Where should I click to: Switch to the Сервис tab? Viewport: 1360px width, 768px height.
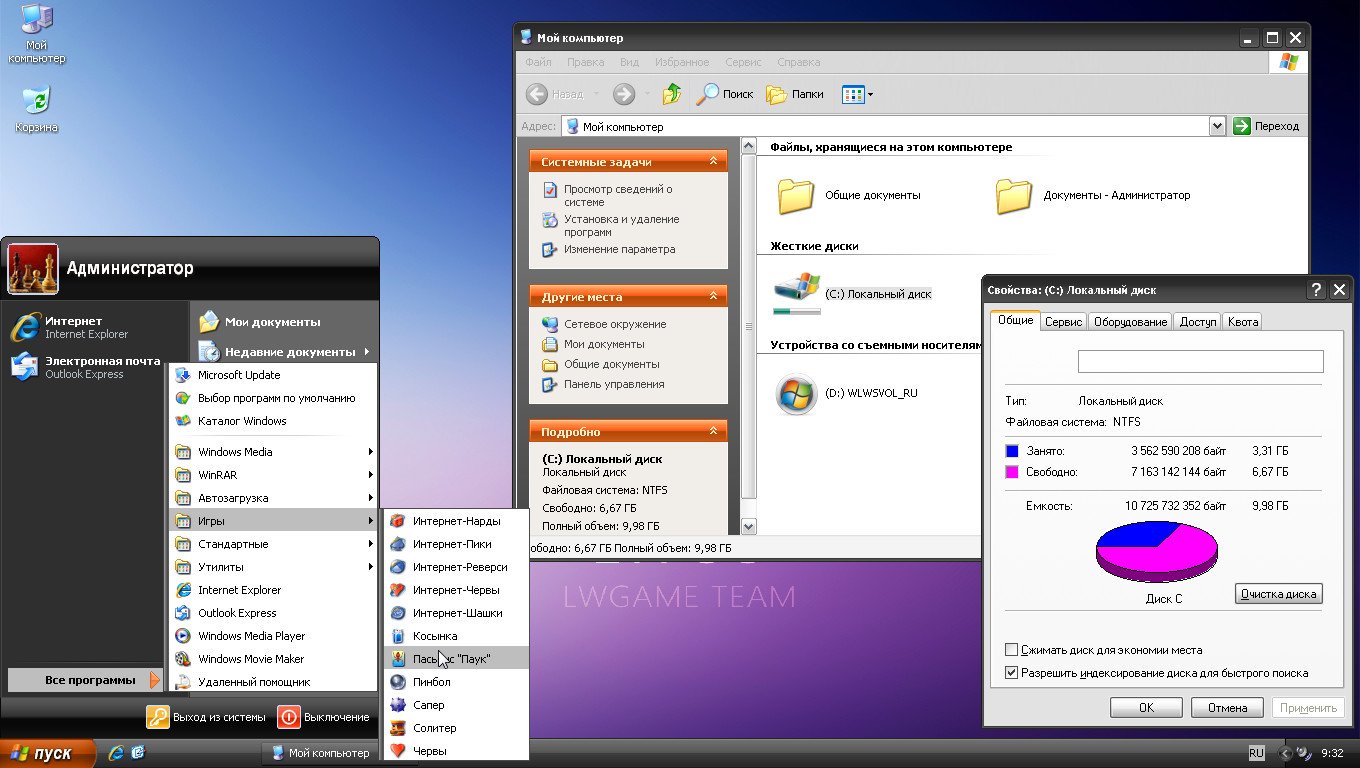point(1063,322)
